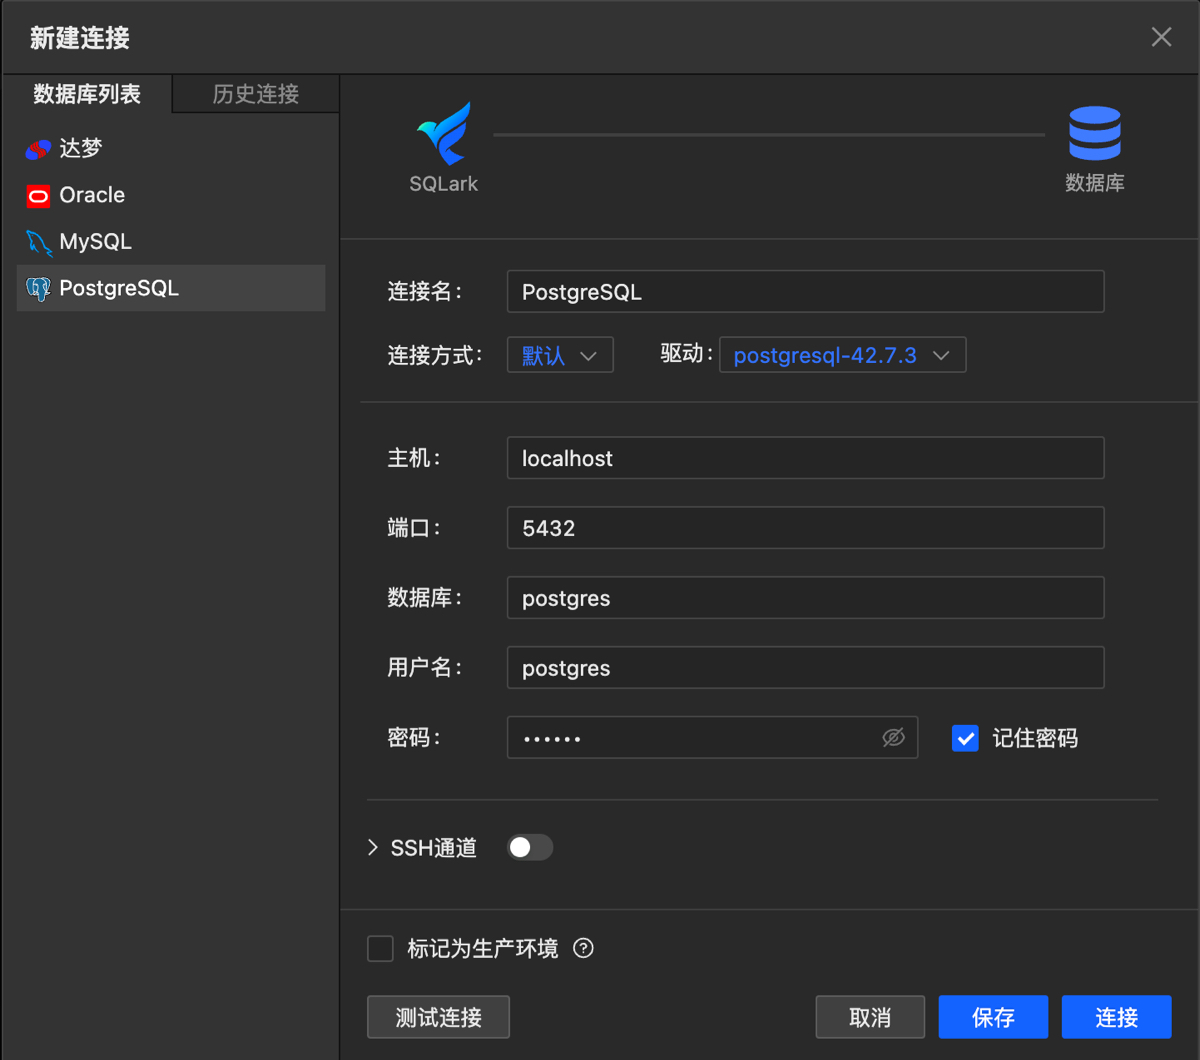Viewport: 1200px width, 1060px height.
Task: Click the help icon beside 标记为生产环境
Action: (x=583, y=948)
